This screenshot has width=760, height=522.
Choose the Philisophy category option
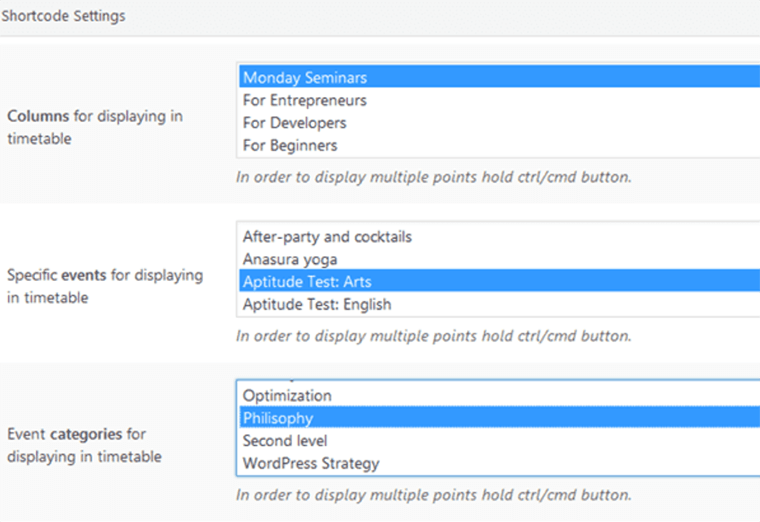click(x=278, y=418)
